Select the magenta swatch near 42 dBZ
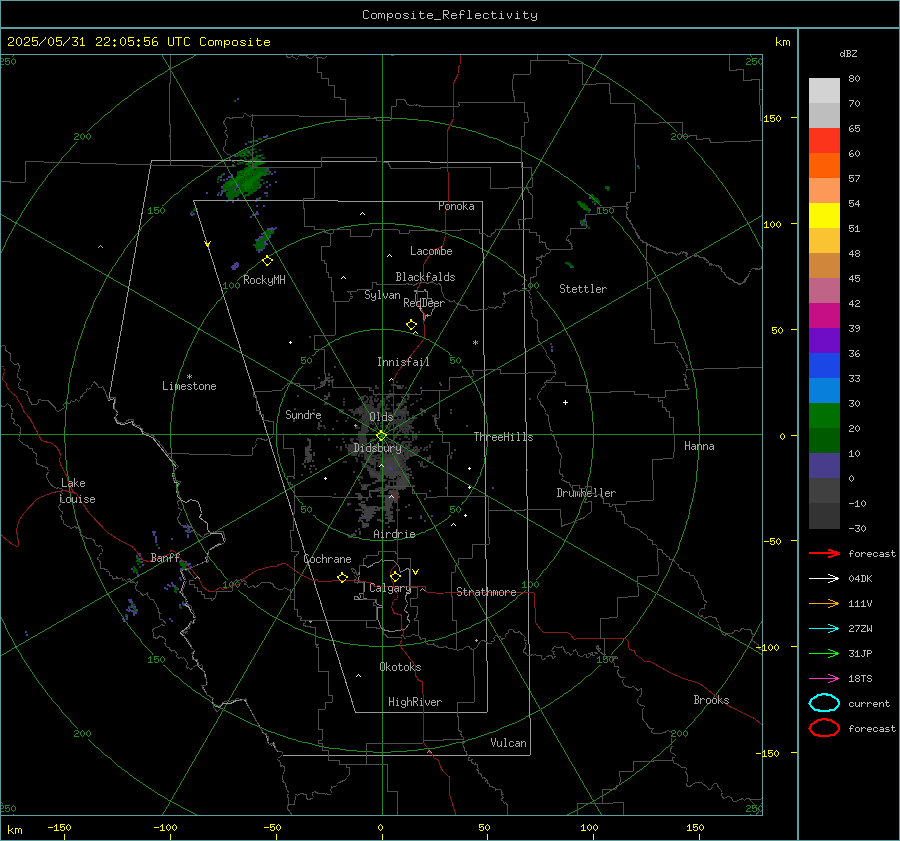900x841 pixels. (824, 315)
